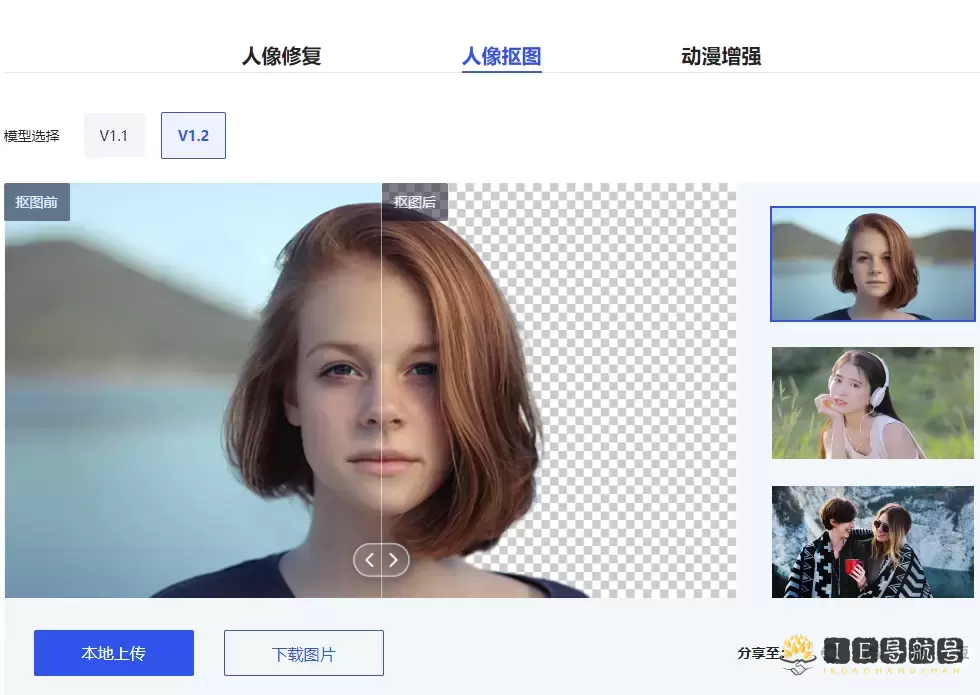Image resolution: width=980 pixels, height=695 pixels.
Task: Choose model version V1.2
Action: tap(193, 136)
